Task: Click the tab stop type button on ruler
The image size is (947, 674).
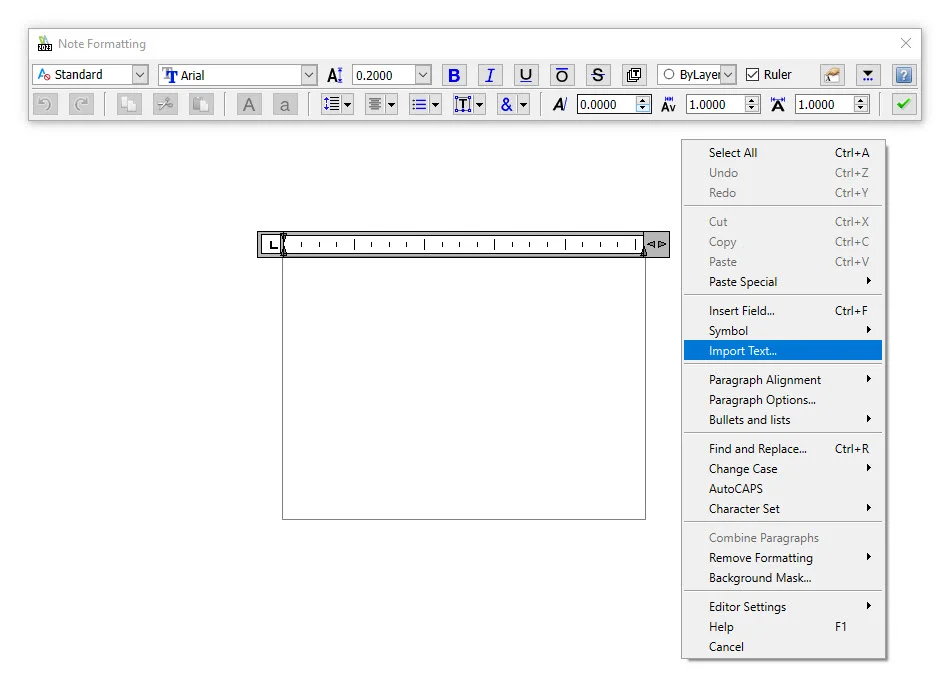Action: pos(271,244)
